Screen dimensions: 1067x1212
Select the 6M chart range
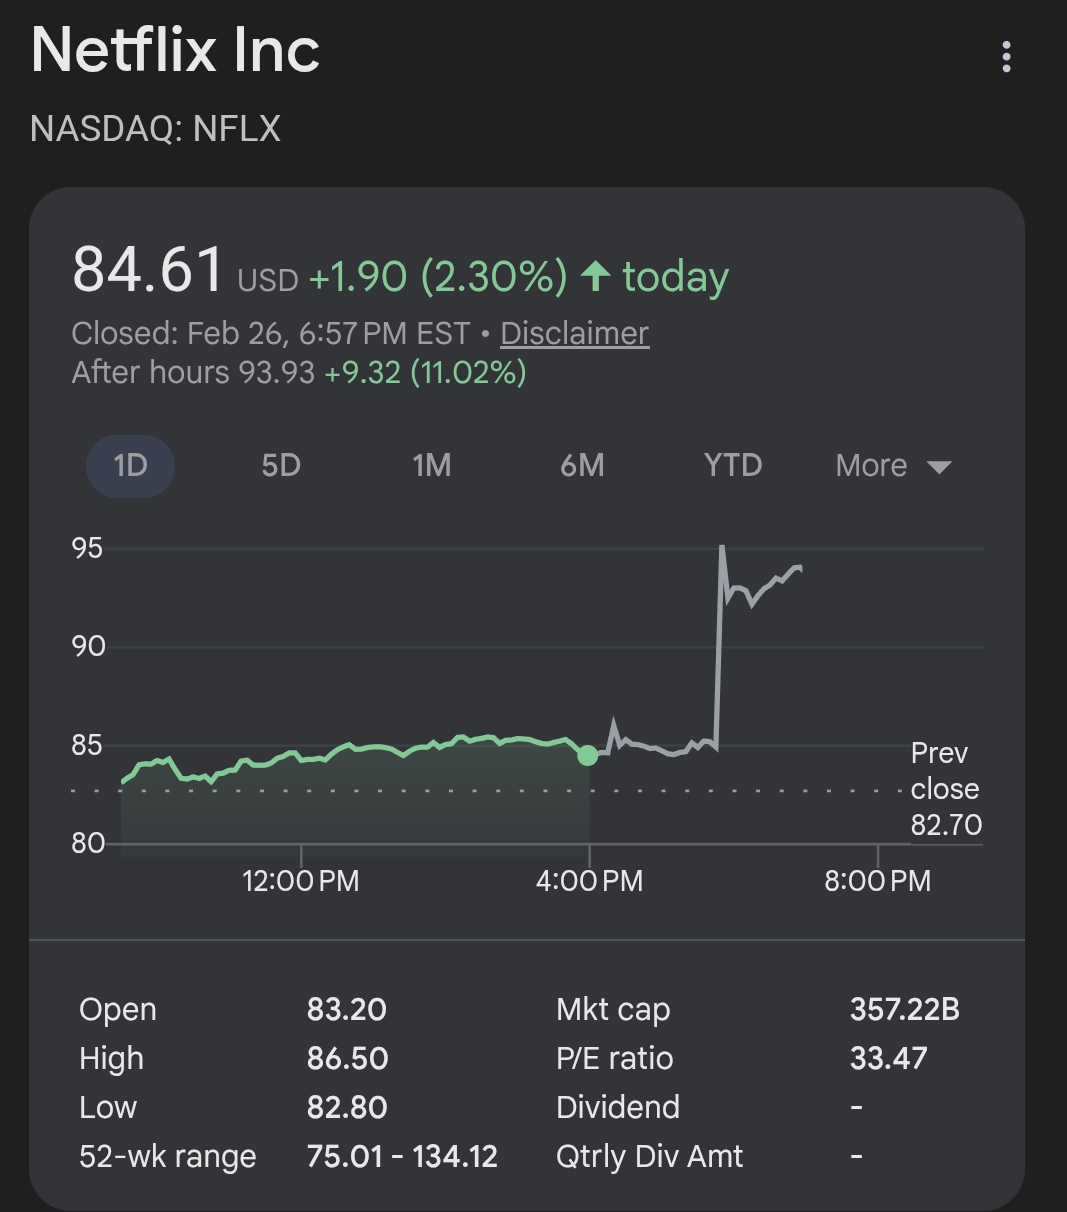point(582,466)
